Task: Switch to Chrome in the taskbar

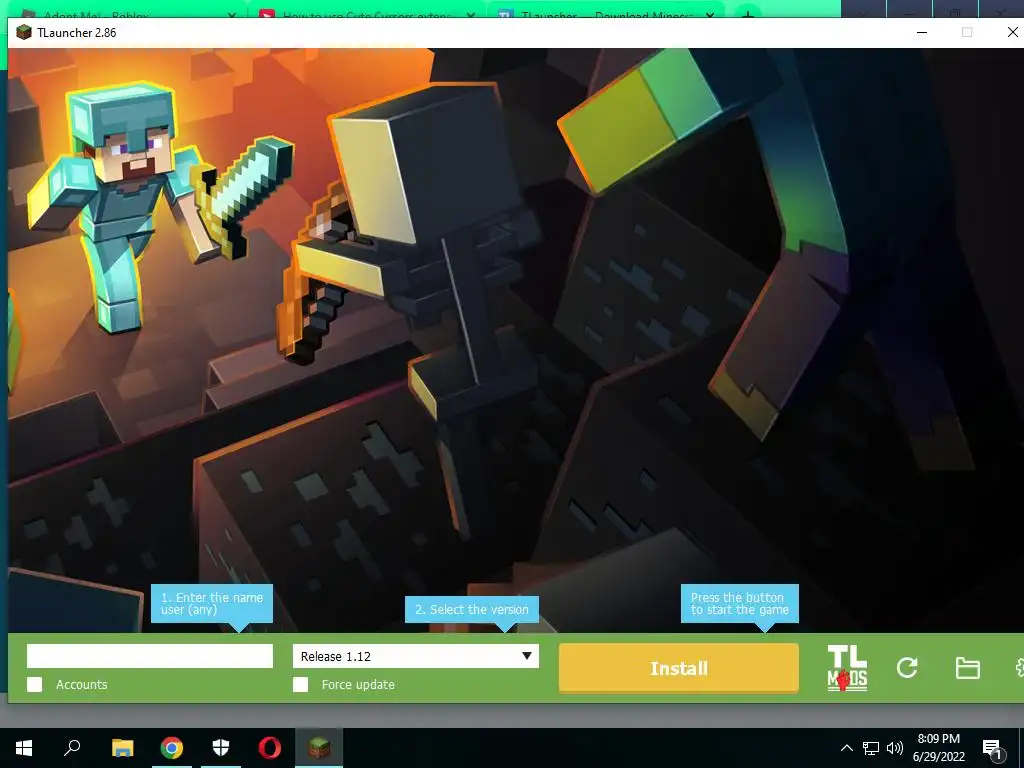Action: [172, 748]
